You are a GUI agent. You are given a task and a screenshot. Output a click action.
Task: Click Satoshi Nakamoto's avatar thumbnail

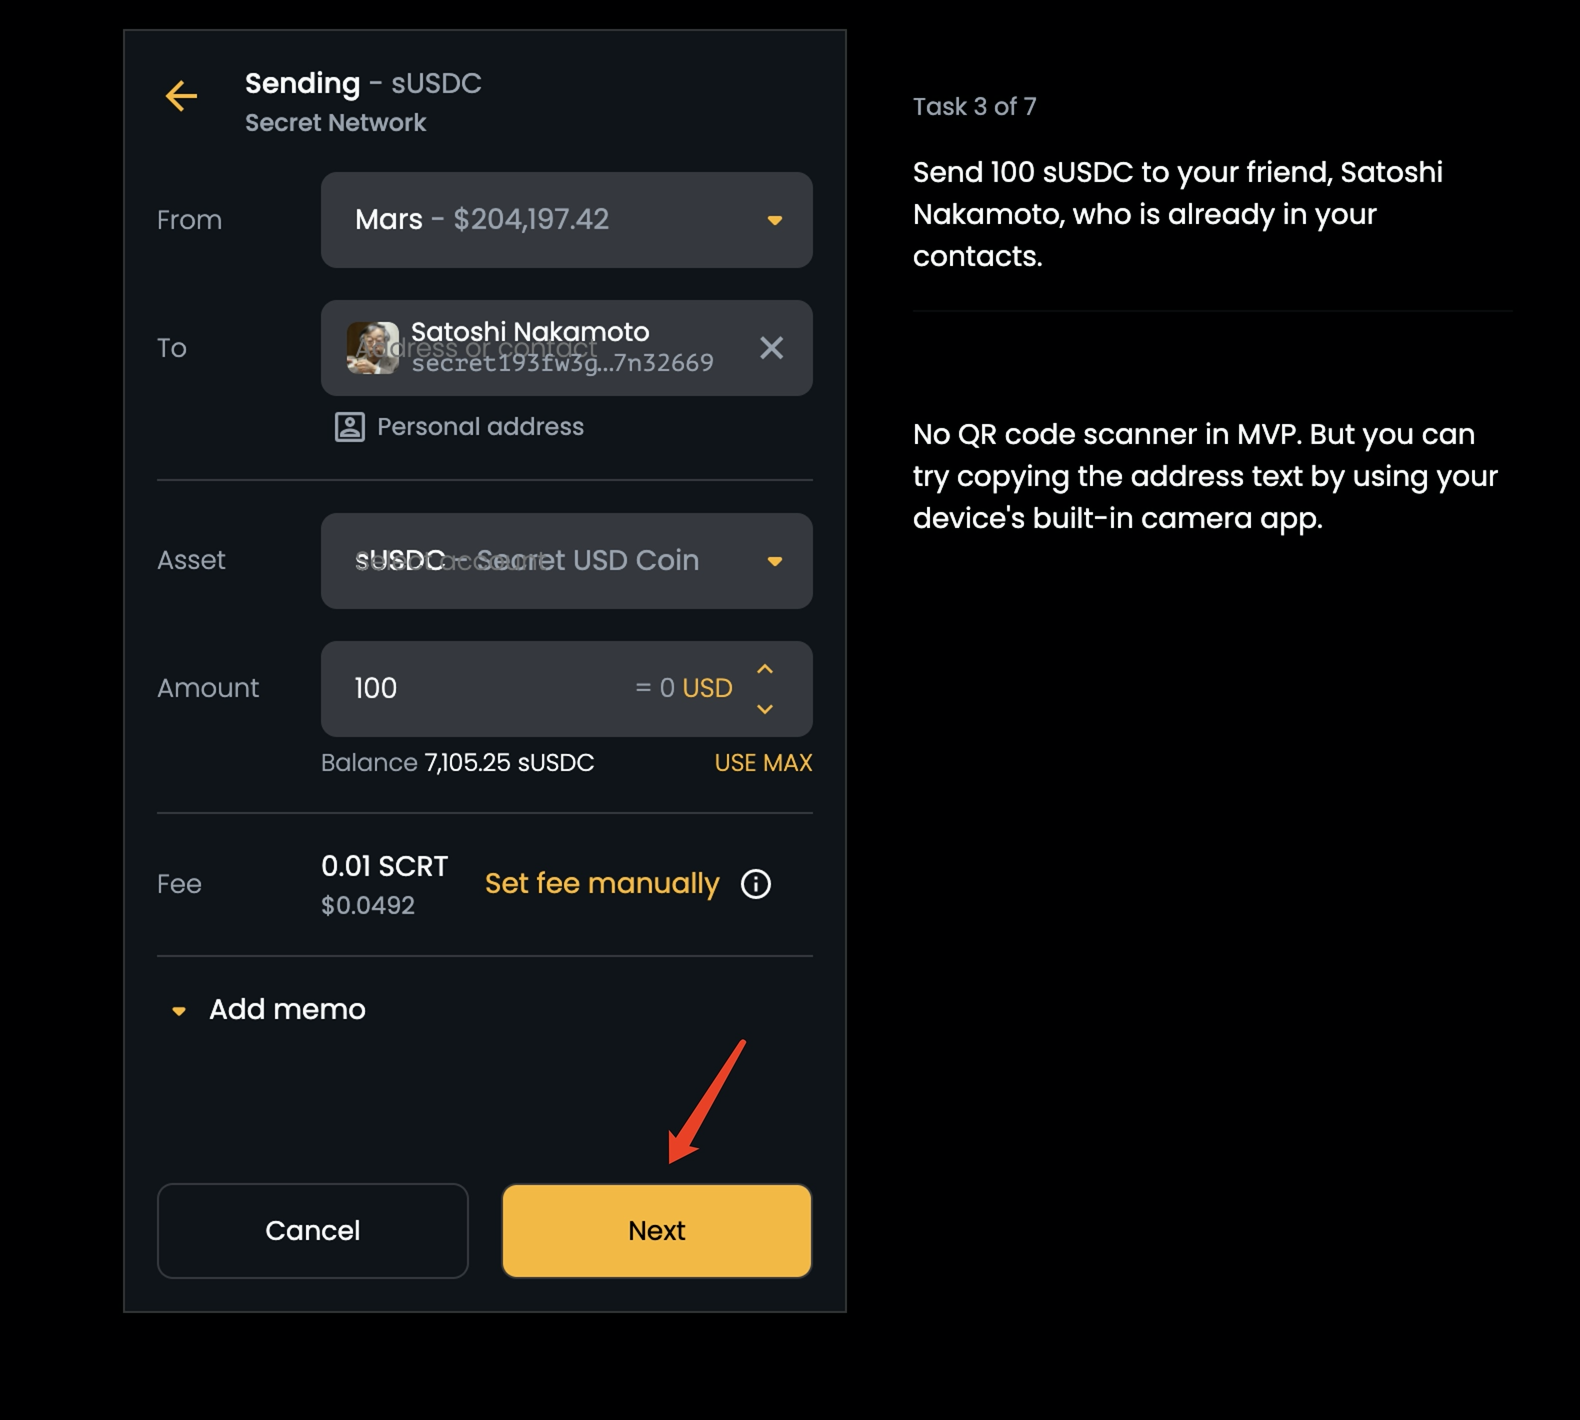click(372, 348)
